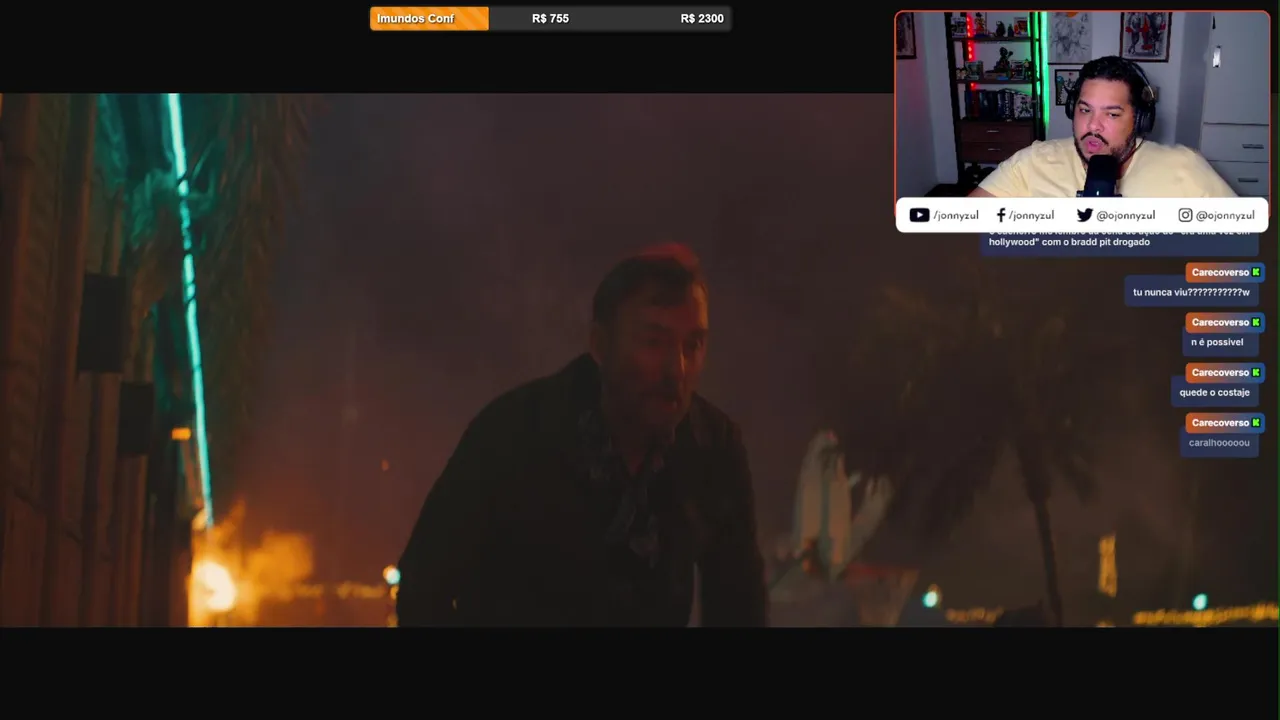Click Kick badge above 'tu nunca viu' message
1280x720 pixels.
pos(1256,272)
